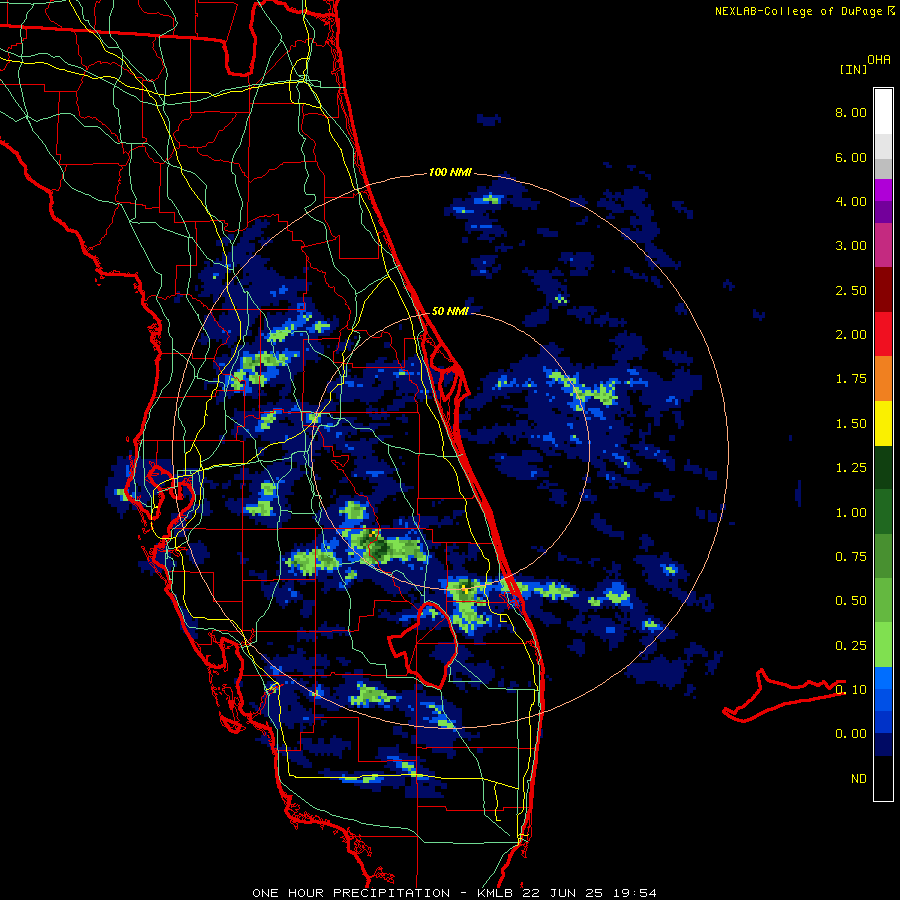Click the OHA product label above legend
This screenshot has width=900, height=900.
pyautogui.click(x=879, y=60)
